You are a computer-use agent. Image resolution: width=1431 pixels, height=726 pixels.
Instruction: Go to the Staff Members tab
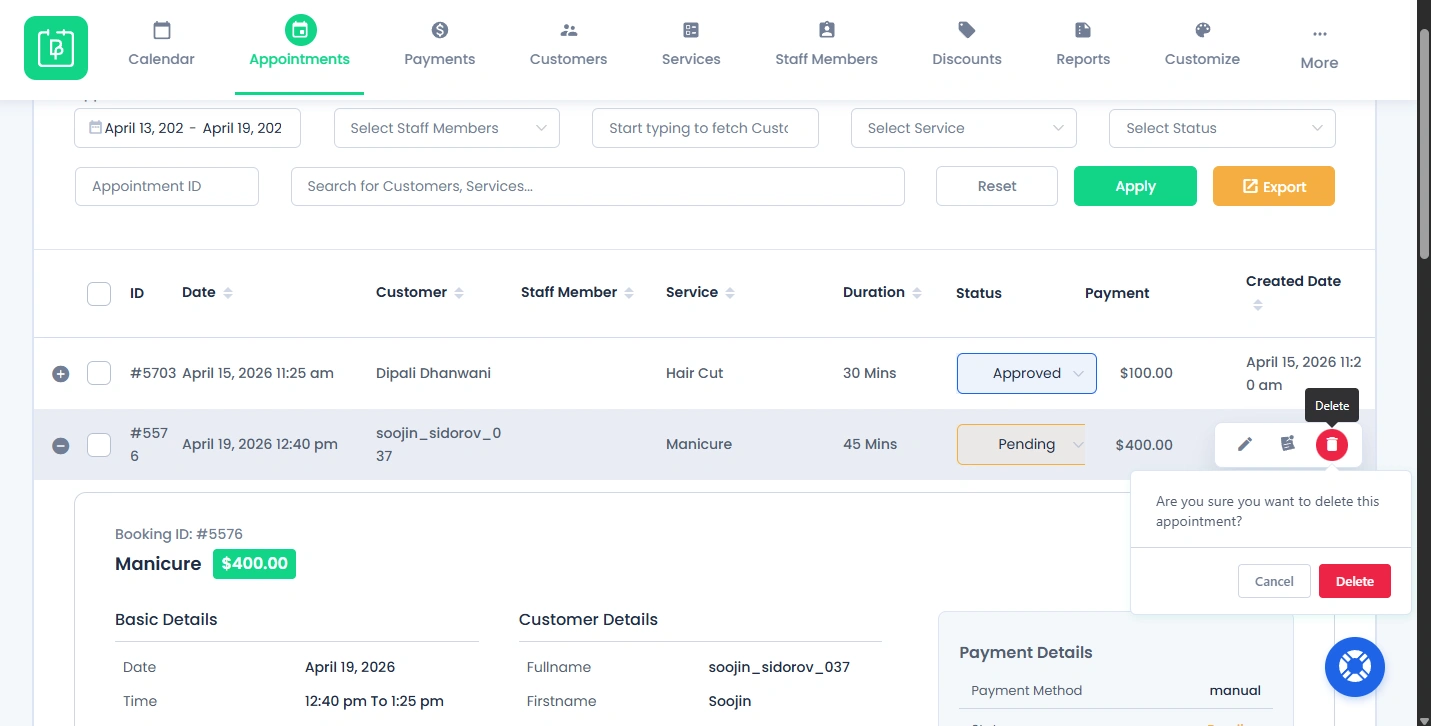click(x=827, y=48)
